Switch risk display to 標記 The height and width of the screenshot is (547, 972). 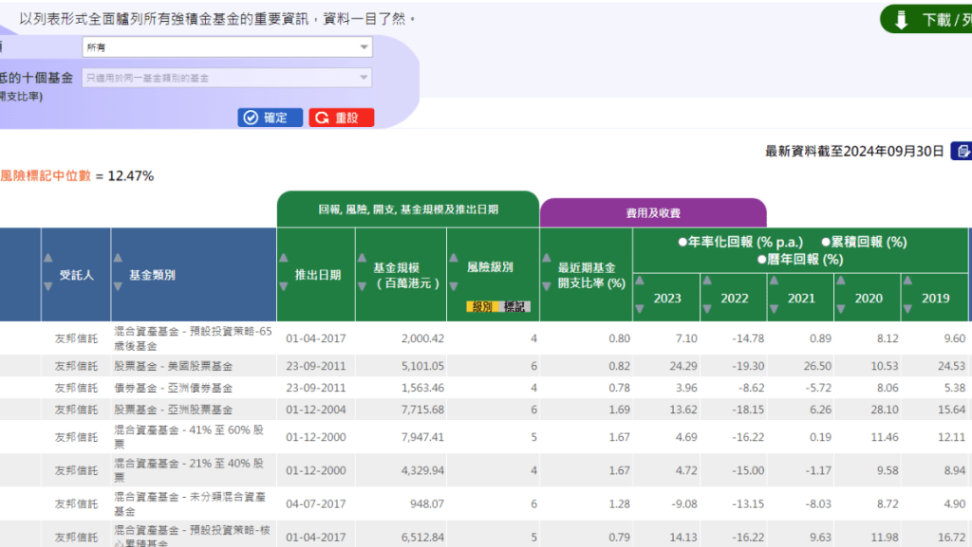point(515,307)
